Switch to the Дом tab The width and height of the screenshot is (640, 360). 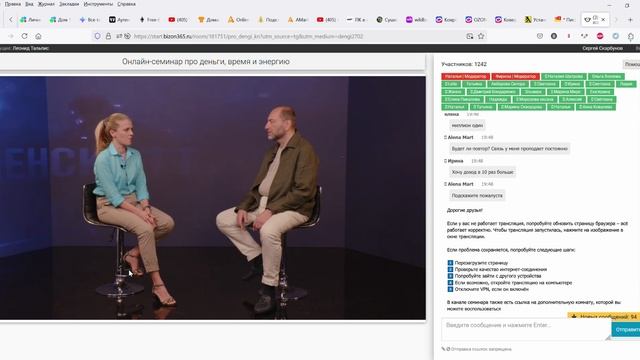click(x=60, y=20)
